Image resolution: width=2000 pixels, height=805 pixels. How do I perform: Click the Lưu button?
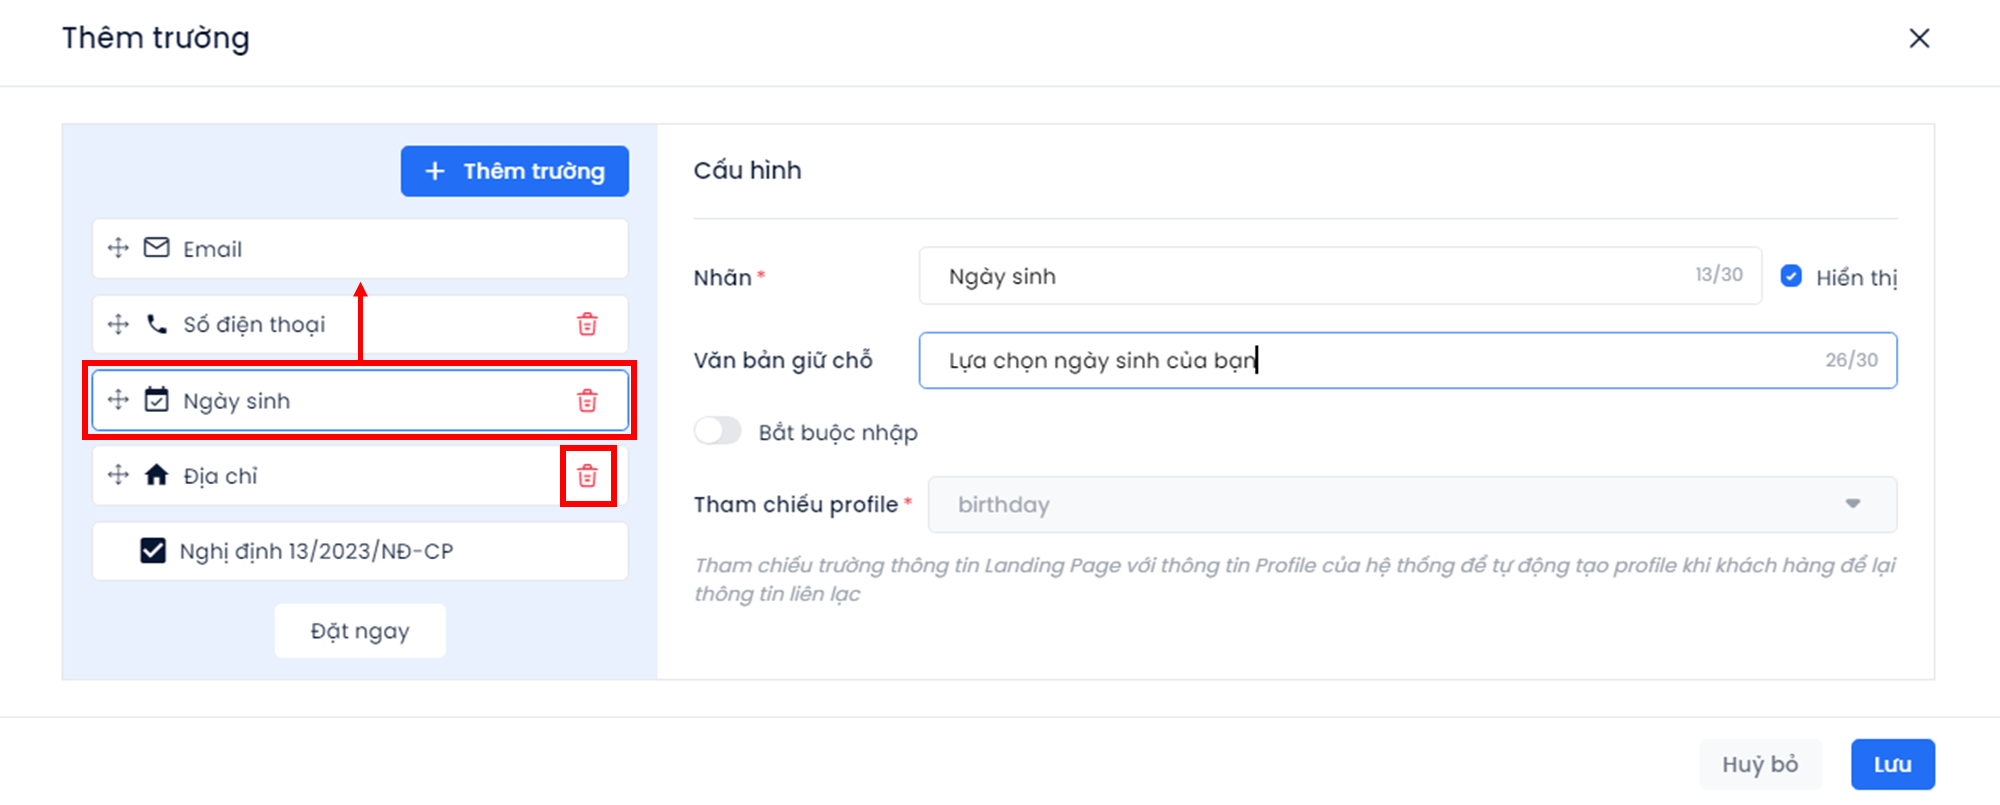click(1892, 764)
